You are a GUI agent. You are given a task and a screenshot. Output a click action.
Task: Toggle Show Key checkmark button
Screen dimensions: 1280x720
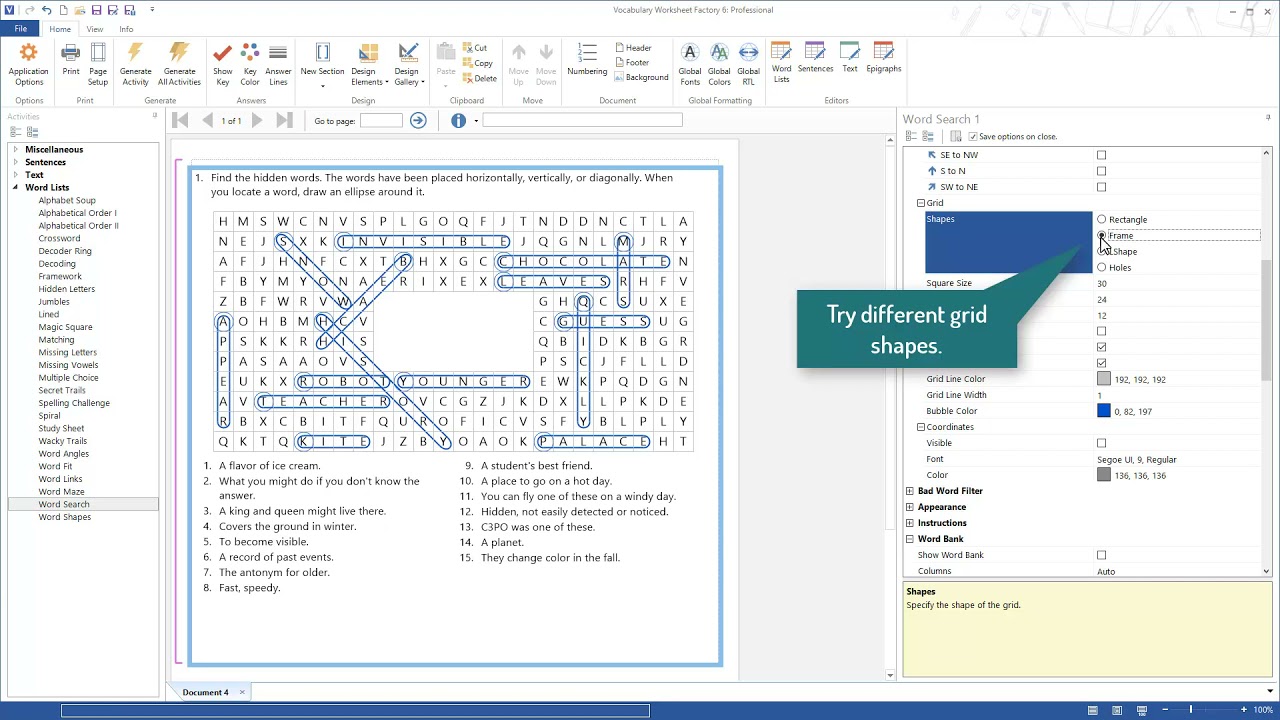pyautogui.click(x=223, y=64)
